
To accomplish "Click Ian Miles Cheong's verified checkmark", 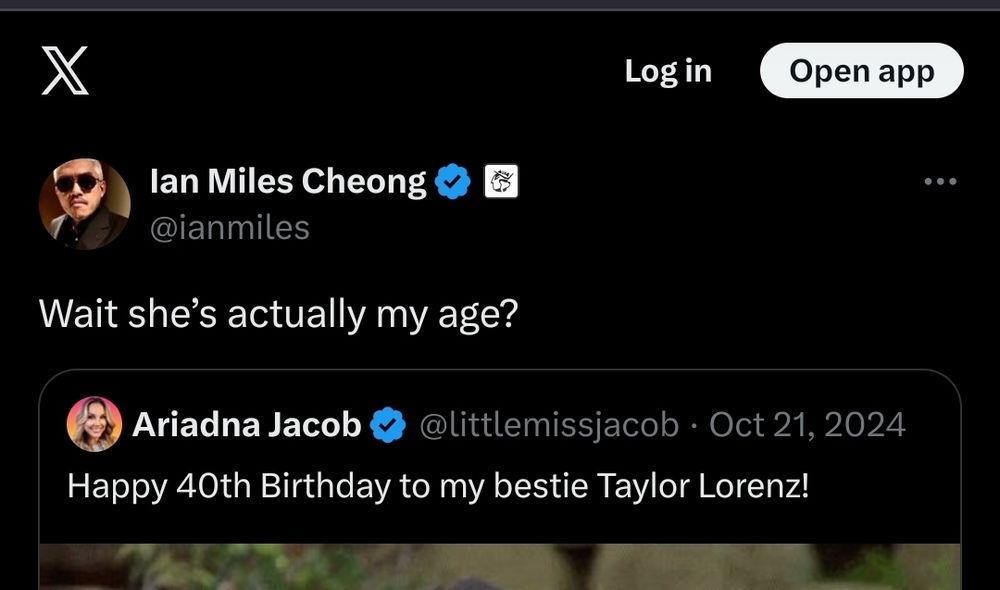I will point(453,181).
